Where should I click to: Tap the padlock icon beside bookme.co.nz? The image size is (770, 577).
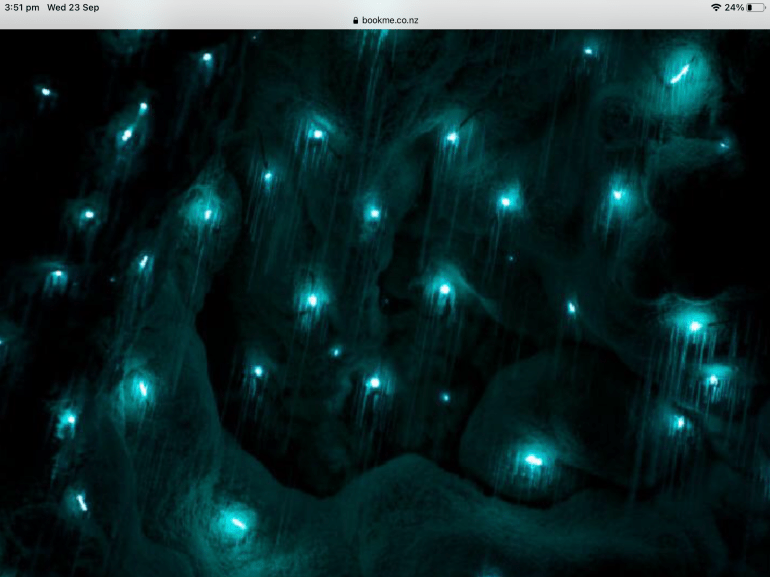pos(354,20)
